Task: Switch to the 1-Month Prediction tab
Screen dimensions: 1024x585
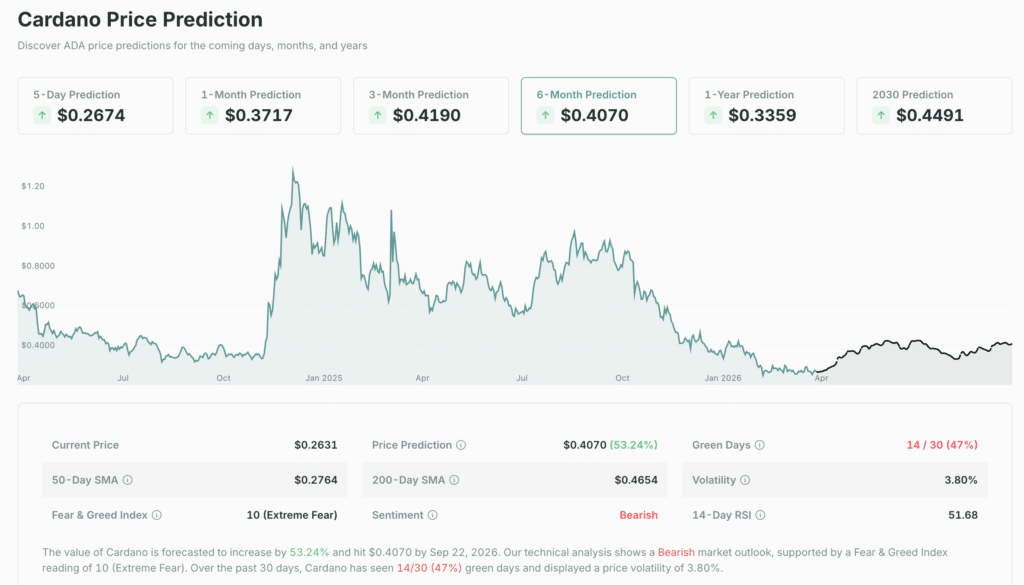Action: [x=263, y=105]
